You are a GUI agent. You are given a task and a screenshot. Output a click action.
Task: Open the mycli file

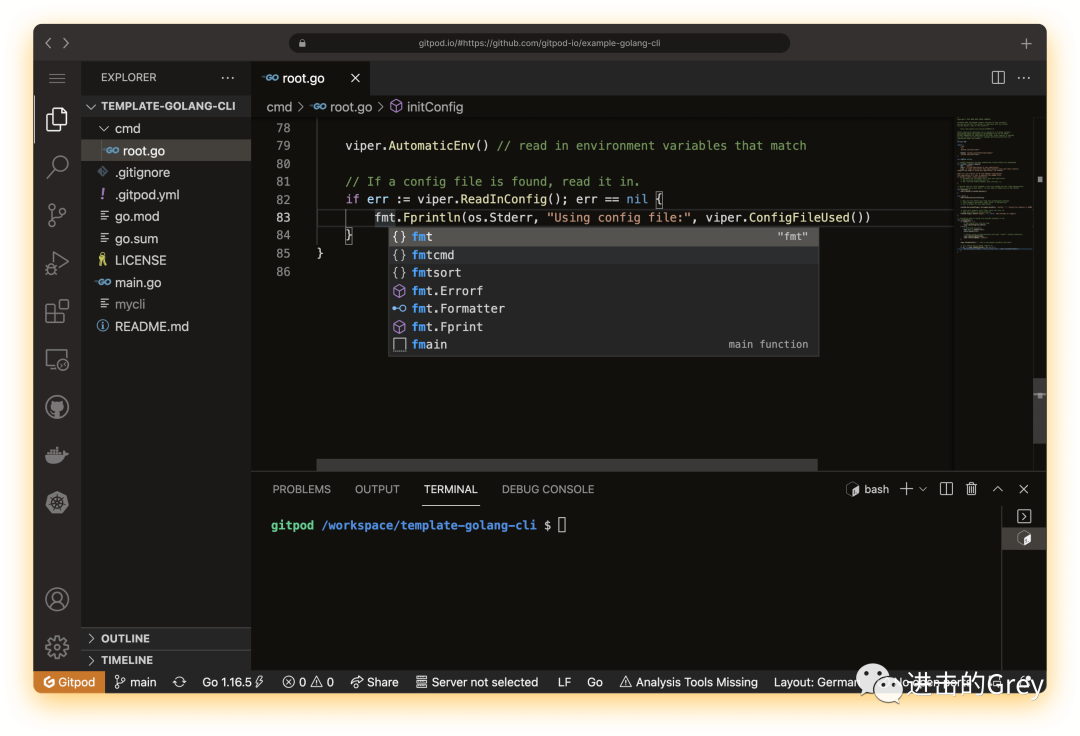click(166, 304)
